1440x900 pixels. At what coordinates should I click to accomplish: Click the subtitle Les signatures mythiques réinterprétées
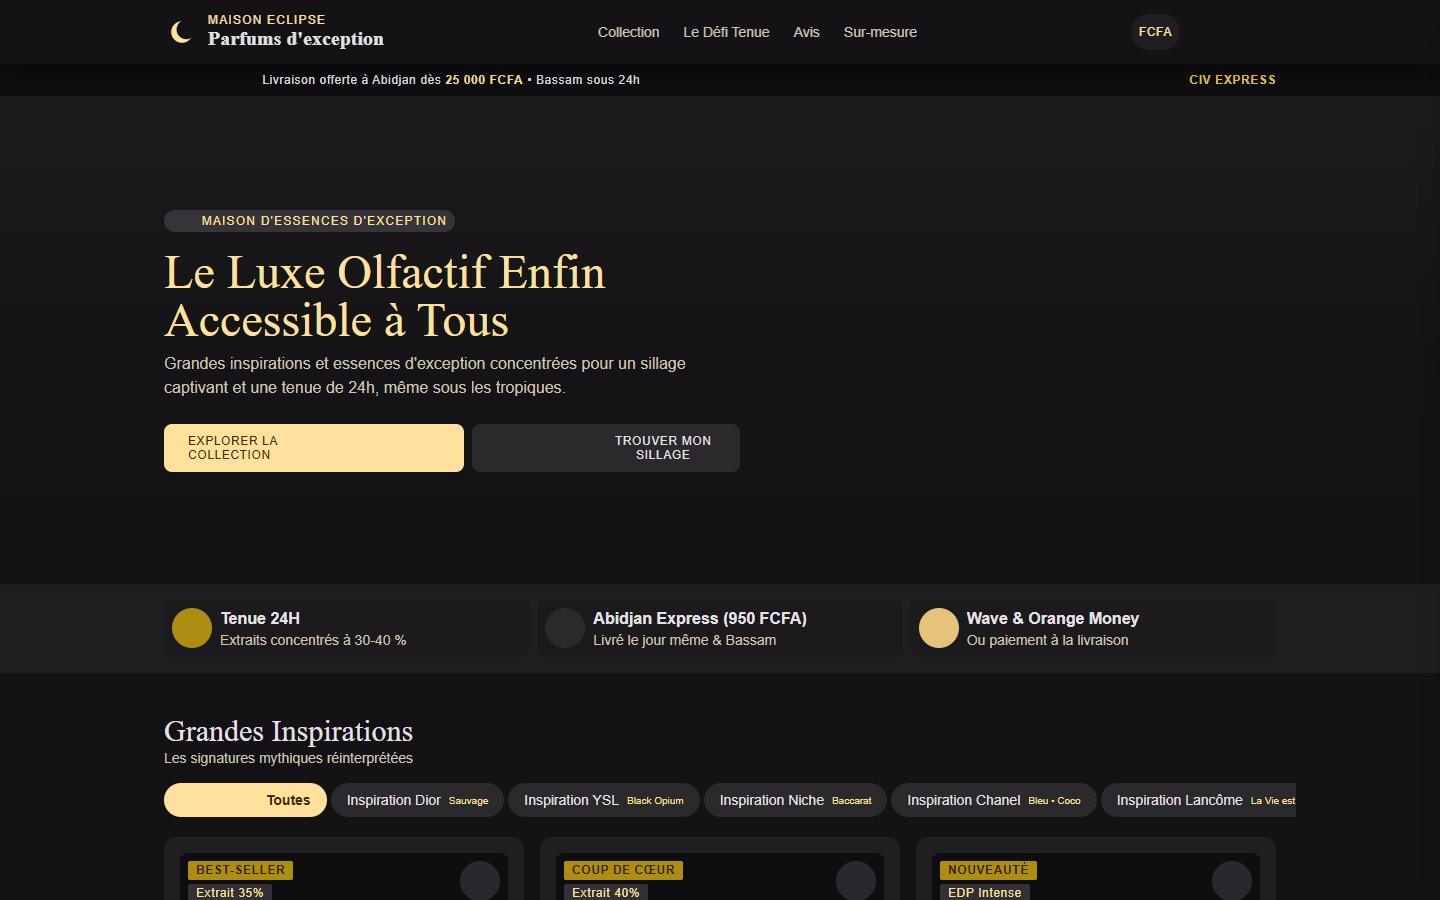point(288,758)
